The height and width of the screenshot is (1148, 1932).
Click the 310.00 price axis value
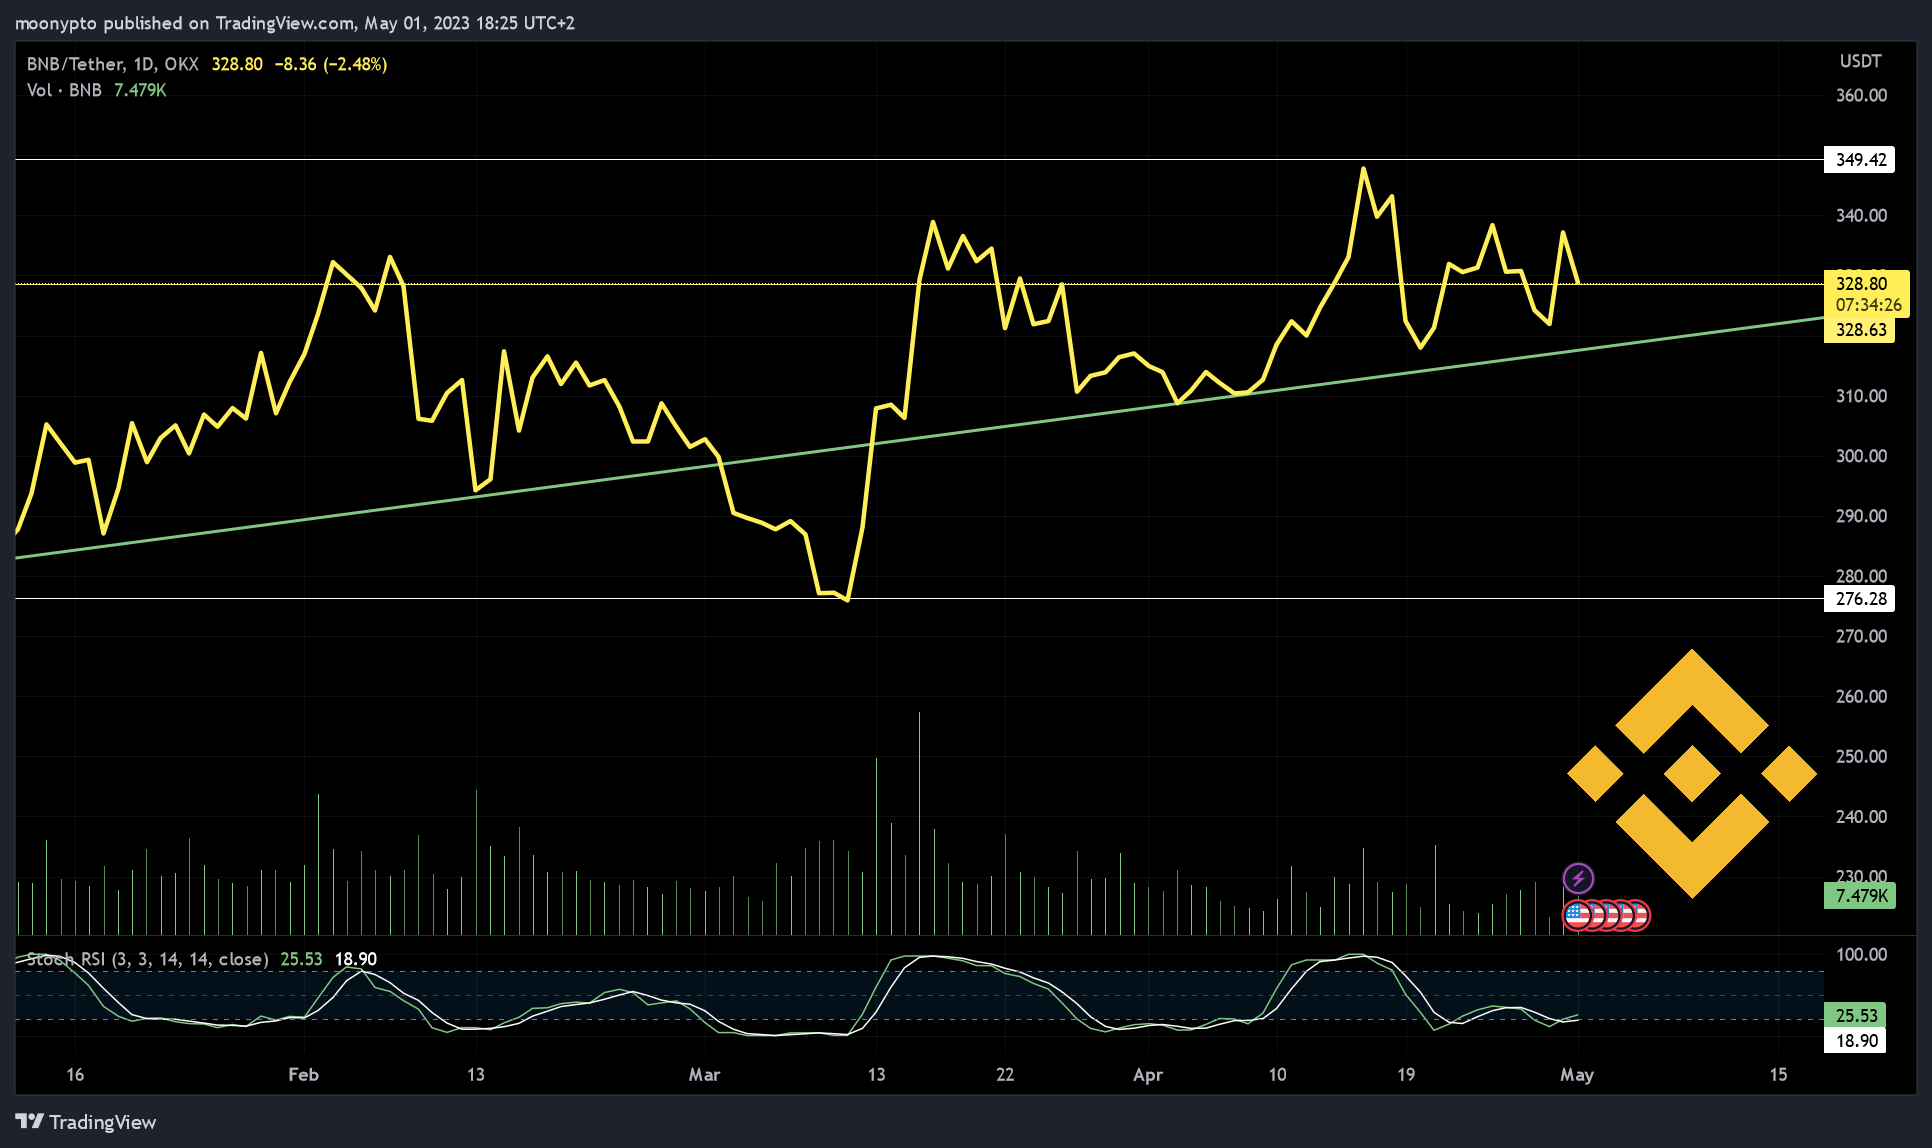1861,396
